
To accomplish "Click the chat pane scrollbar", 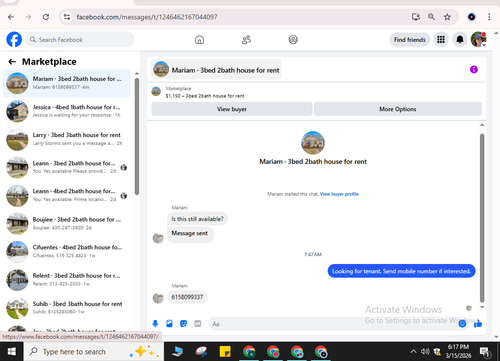I will click(482, 218).
